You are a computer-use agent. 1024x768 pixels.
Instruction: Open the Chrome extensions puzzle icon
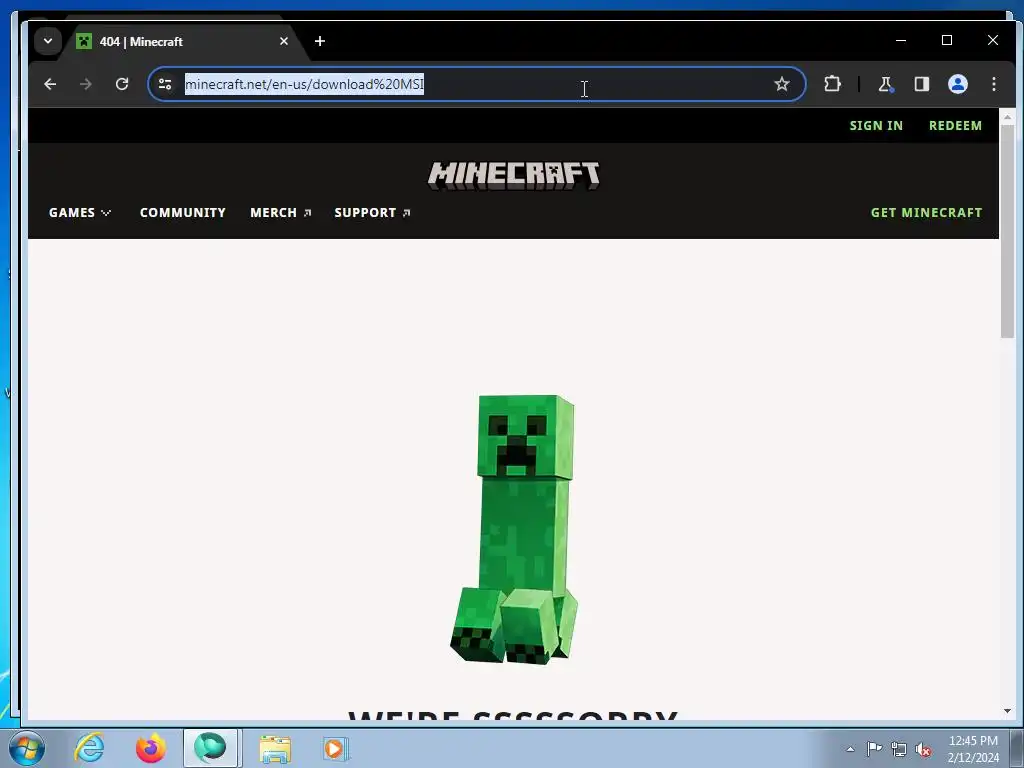(x=832, y=84)
